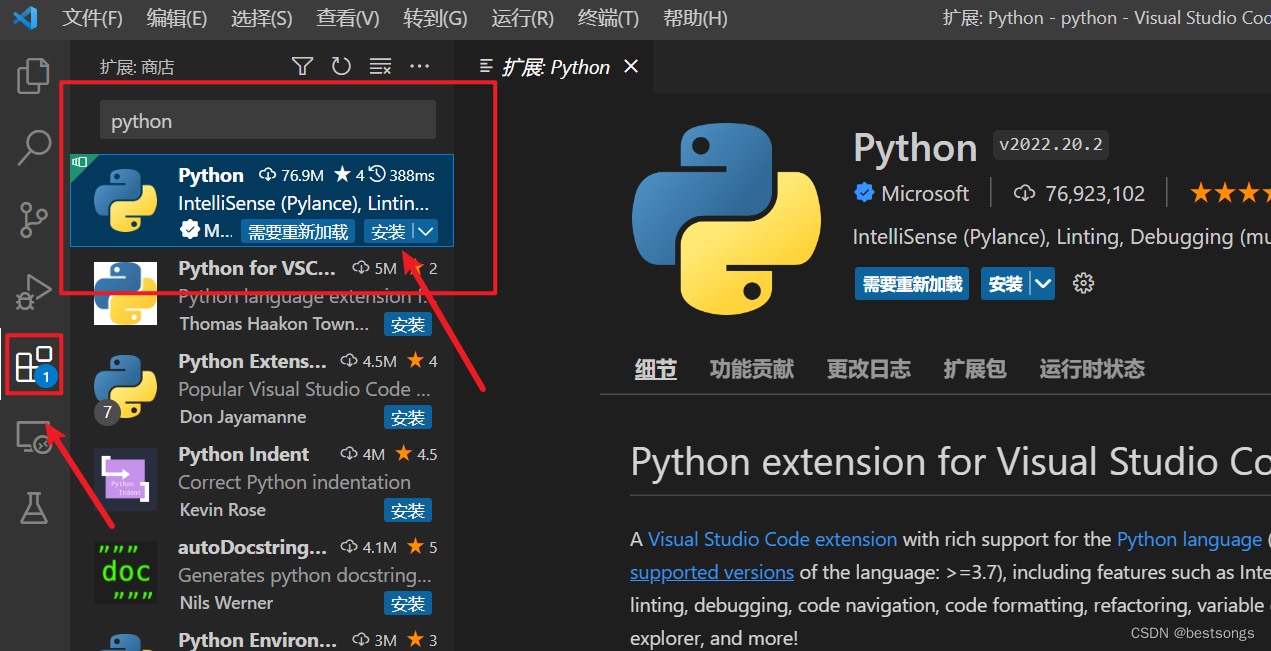Click the download count cloud icon in details
The image size is (1271, 651).
coord(1024,193)
